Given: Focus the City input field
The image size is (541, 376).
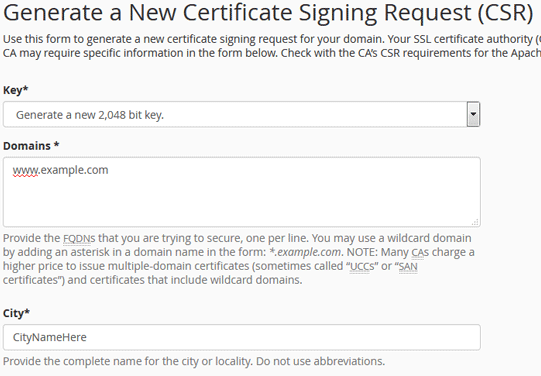Looking at the screenshot, I should click(242, 337).
